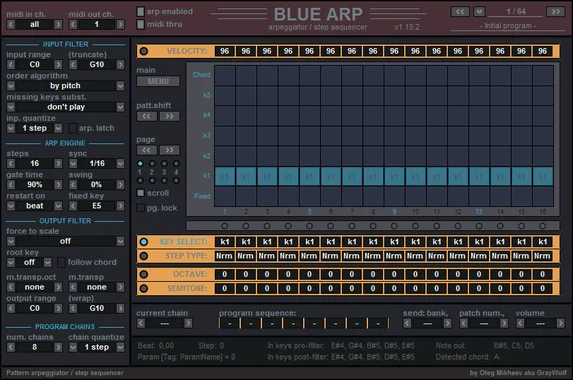Increase truncate G10 with right arrow
Screen dimensions: 573x380
point(120,65)
